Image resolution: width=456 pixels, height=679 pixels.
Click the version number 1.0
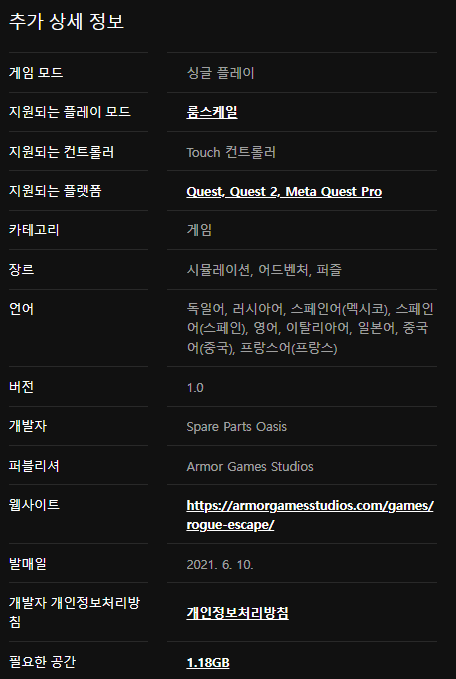195,388
